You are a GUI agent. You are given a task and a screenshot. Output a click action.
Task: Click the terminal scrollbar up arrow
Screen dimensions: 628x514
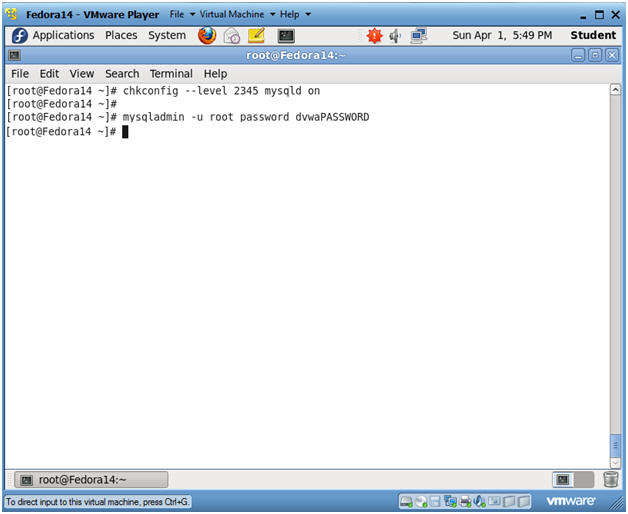[615, 90]
